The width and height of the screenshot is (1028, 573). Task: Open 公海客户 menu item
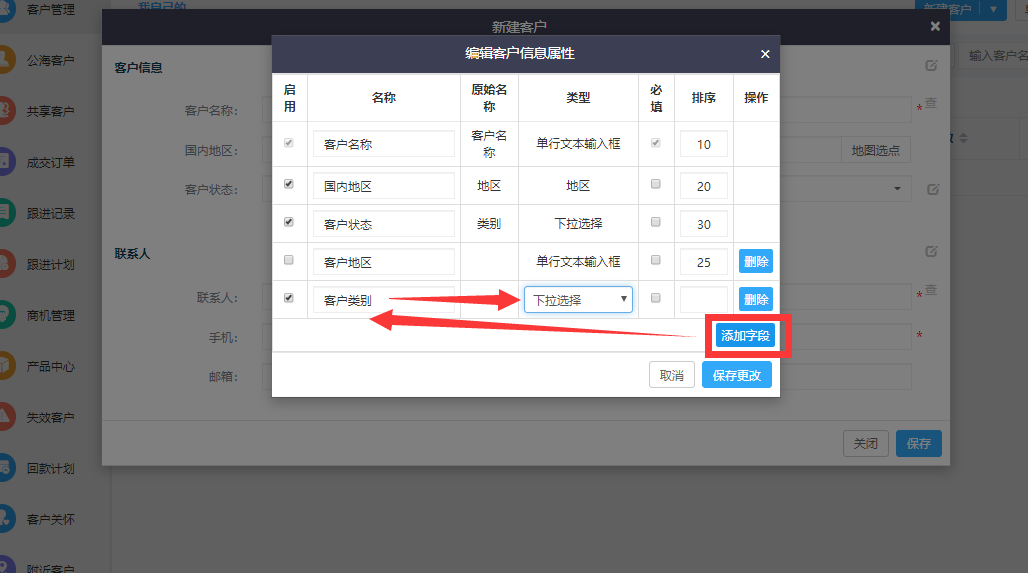pos(50,60)
